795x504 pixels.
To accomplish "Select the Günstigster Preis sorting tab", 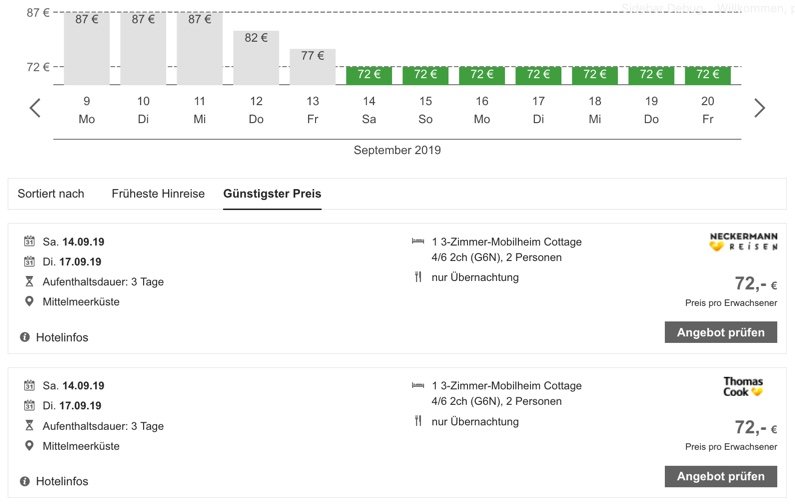I will [x=272, y=194].
